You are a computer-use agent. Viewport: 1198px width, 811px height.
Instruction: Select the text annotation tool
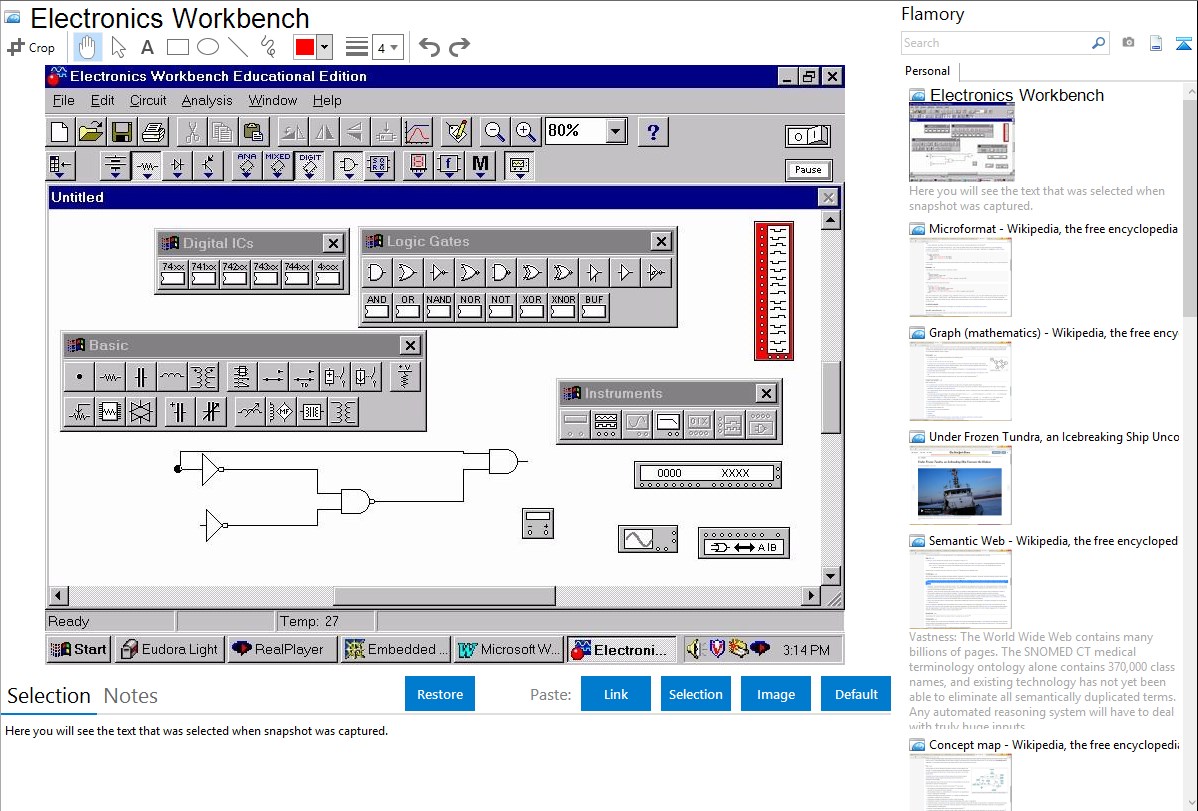pyautogui.click(x=147, y=47)
